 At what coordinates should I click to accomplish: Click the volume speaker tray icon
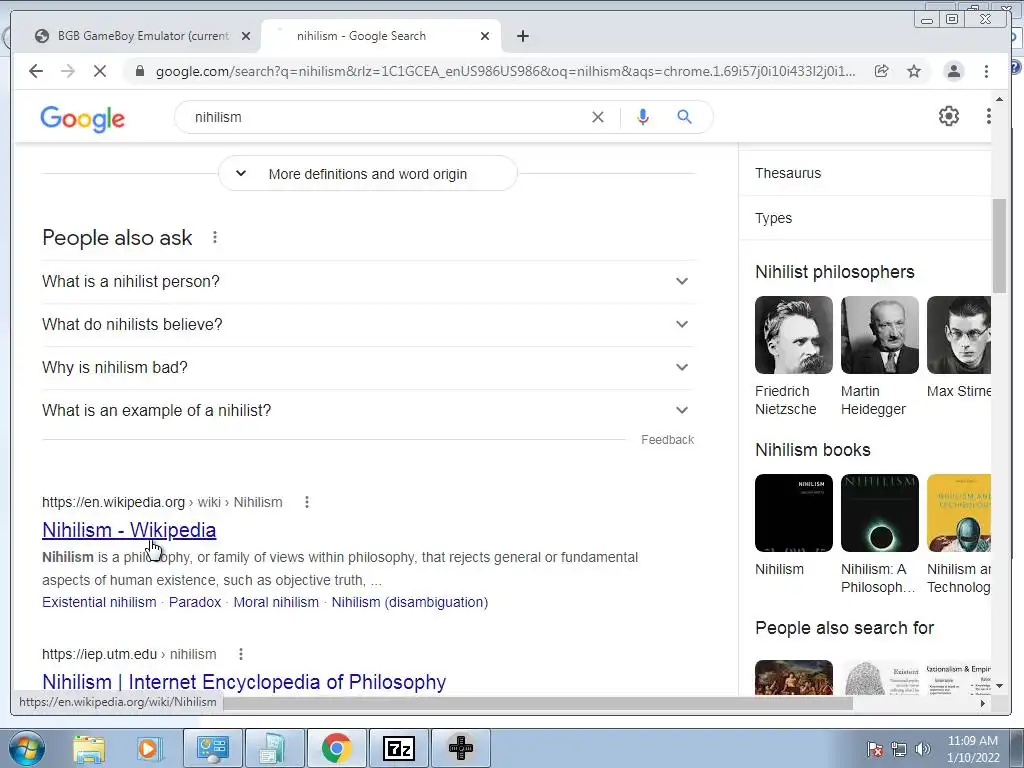click(923, 749)
